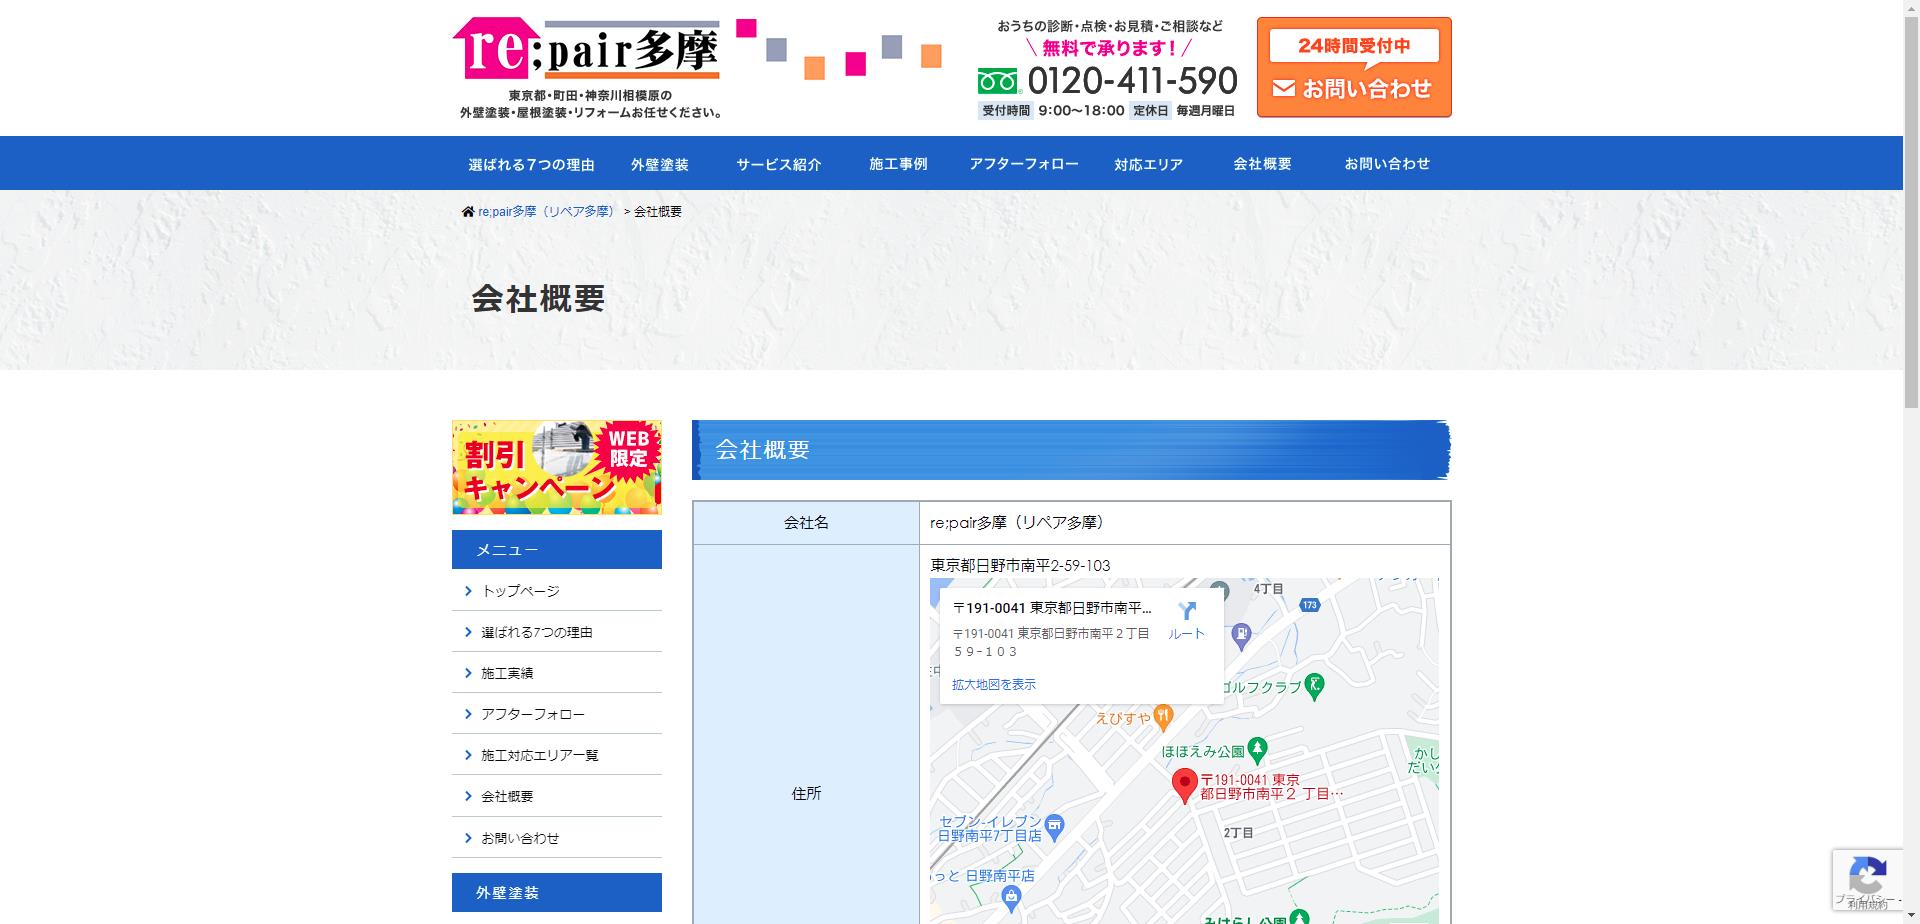The image size is (1920, 924).
Task: Click the orange お問い合わせ contact button
Action: point(1354,89)
